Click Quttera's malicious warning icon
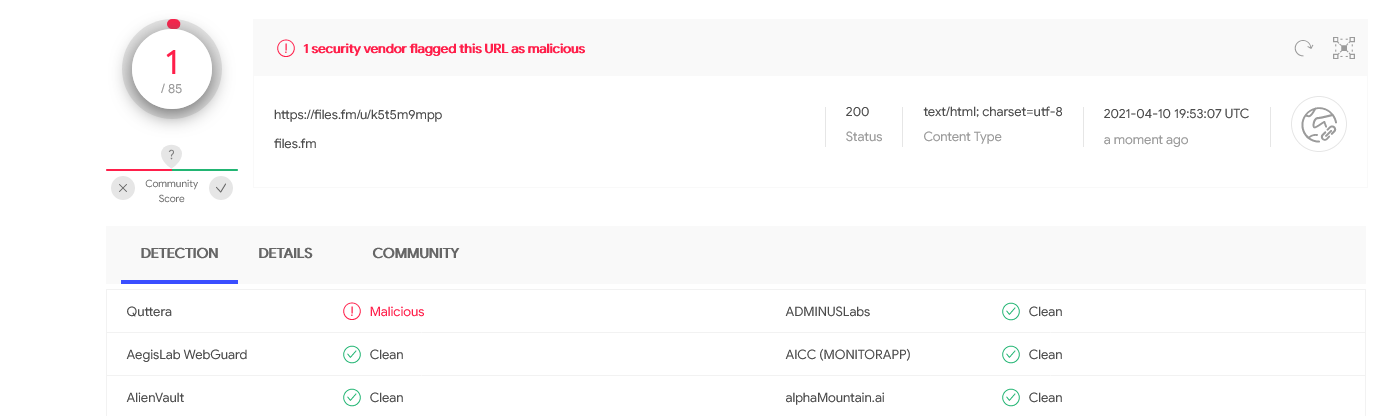This screenshot has width=1380, height=416. (352, 311)
